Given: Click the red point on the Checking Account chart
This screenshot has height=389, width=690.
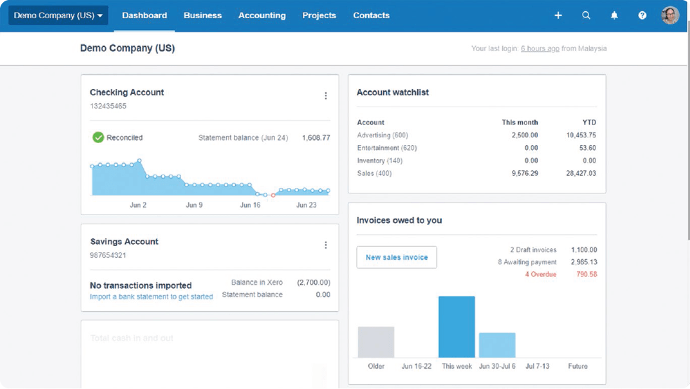Looking at the screenshot, I should tap(273, 195).
